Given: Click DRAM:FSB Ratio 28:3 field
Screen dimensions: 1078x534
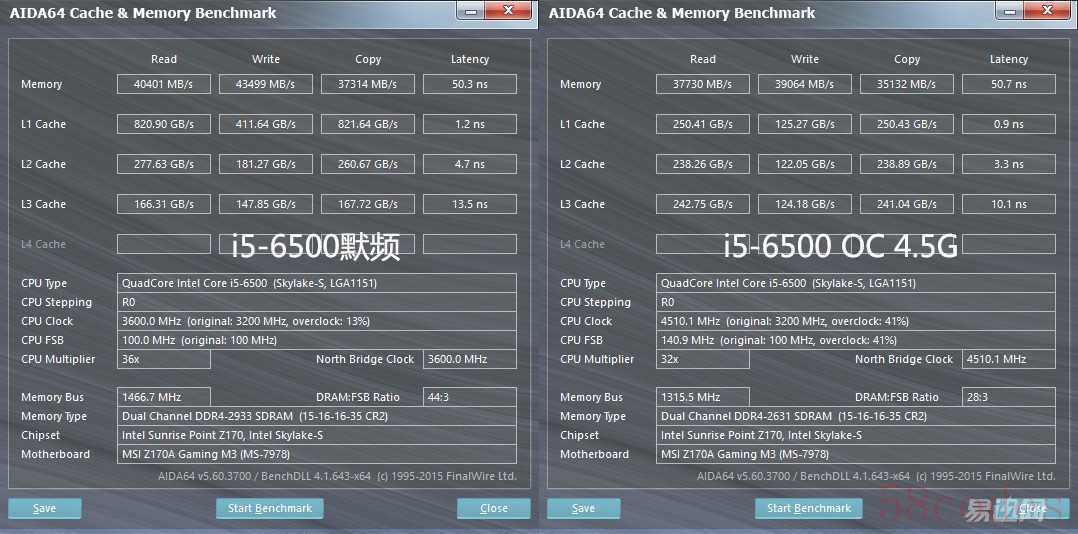Looking at the screenshot, I should [1009, 397].
